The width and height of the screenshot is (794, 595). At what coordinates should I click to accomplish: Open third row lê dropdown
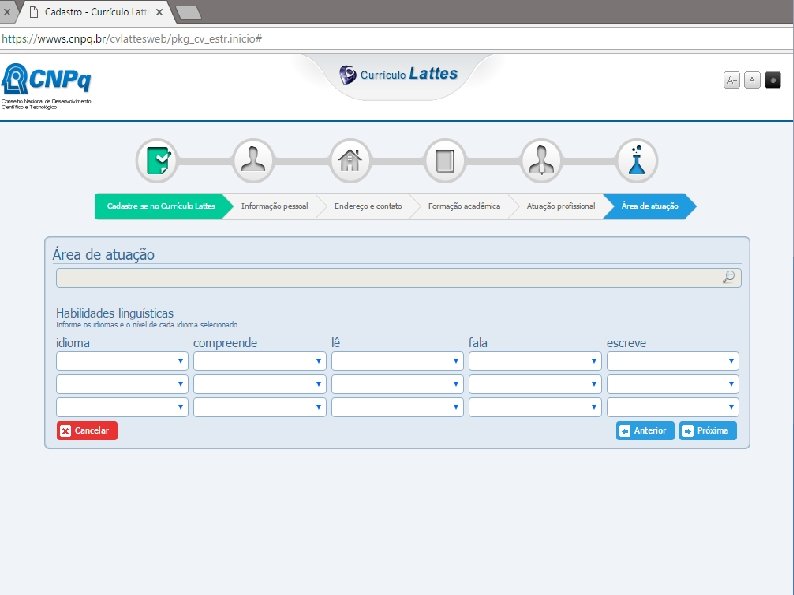click(397, 407)
